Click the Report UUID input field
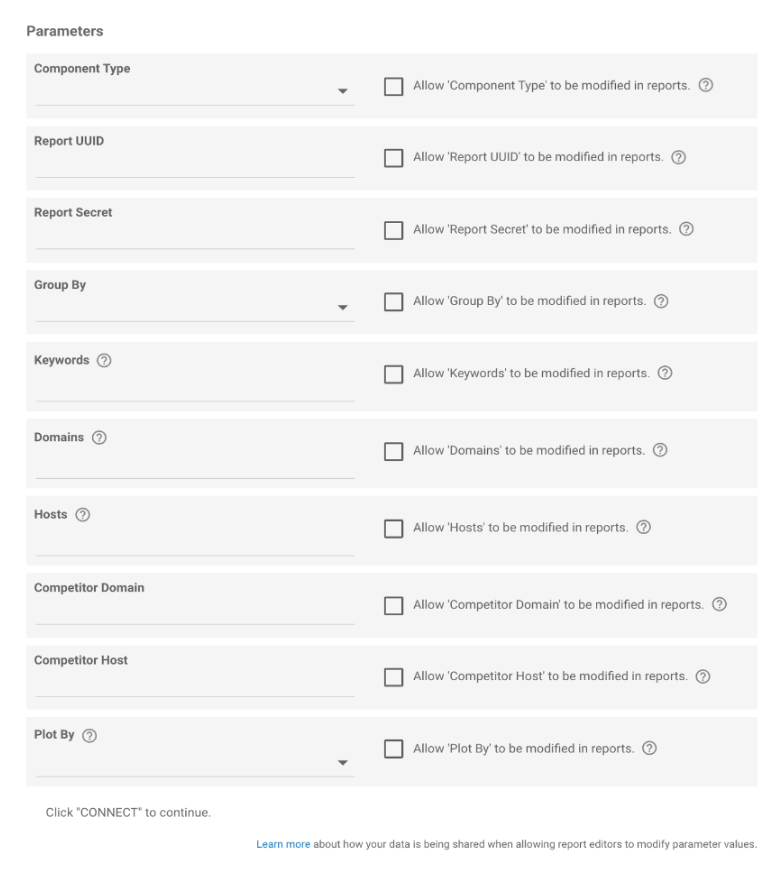 pos(194,165)
